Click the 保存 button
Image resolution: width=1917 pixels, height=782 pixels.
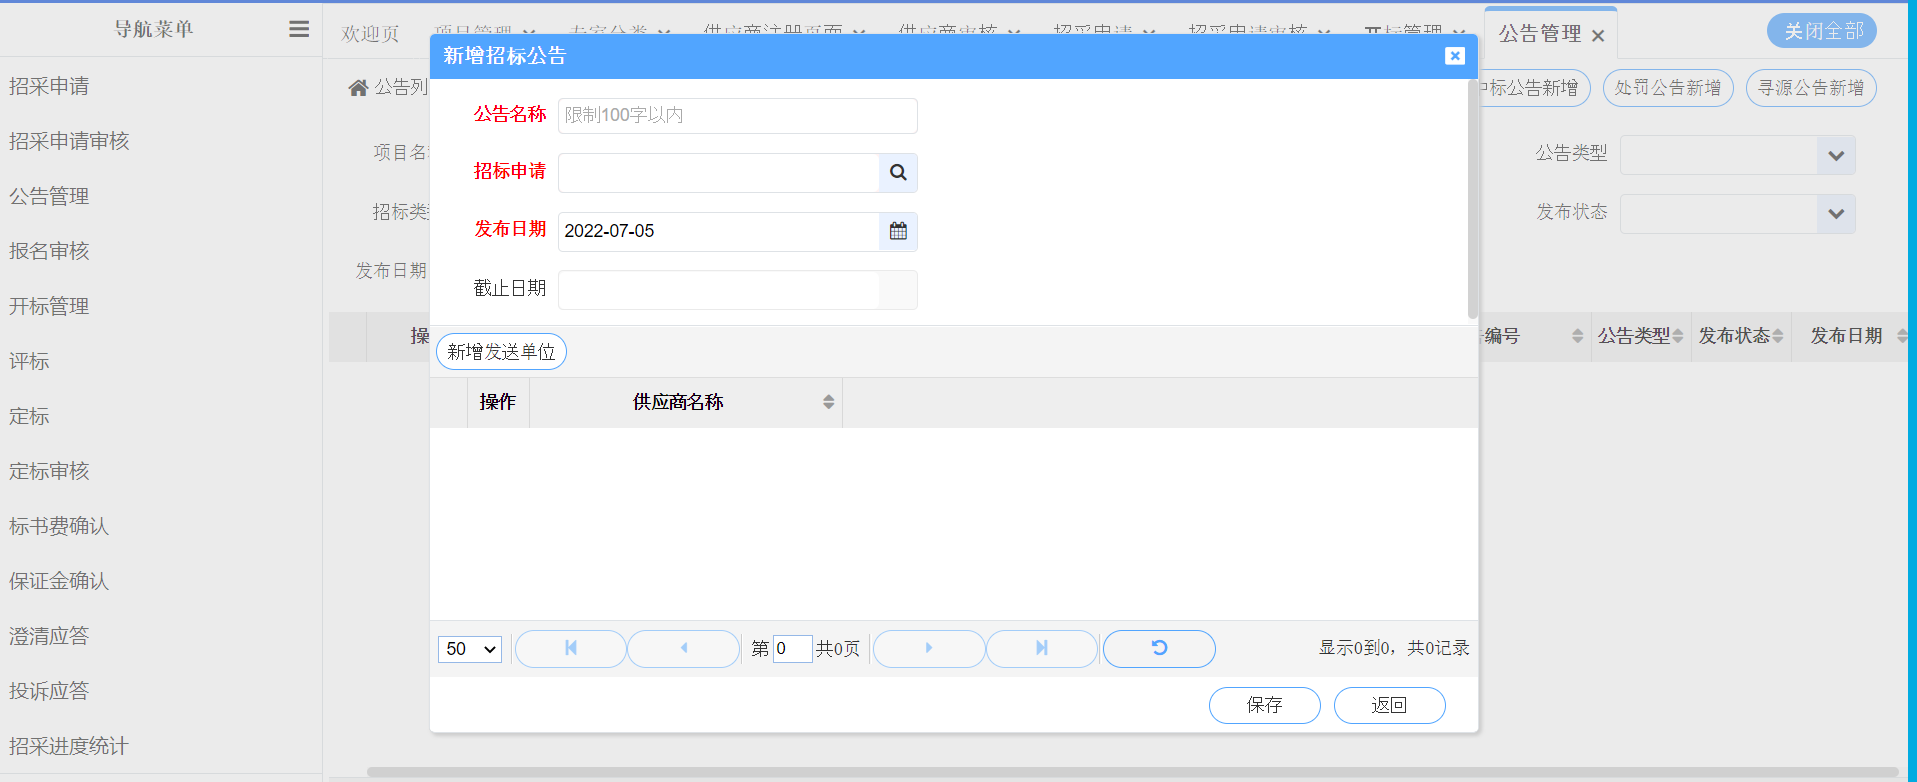tap(1264, 705)
